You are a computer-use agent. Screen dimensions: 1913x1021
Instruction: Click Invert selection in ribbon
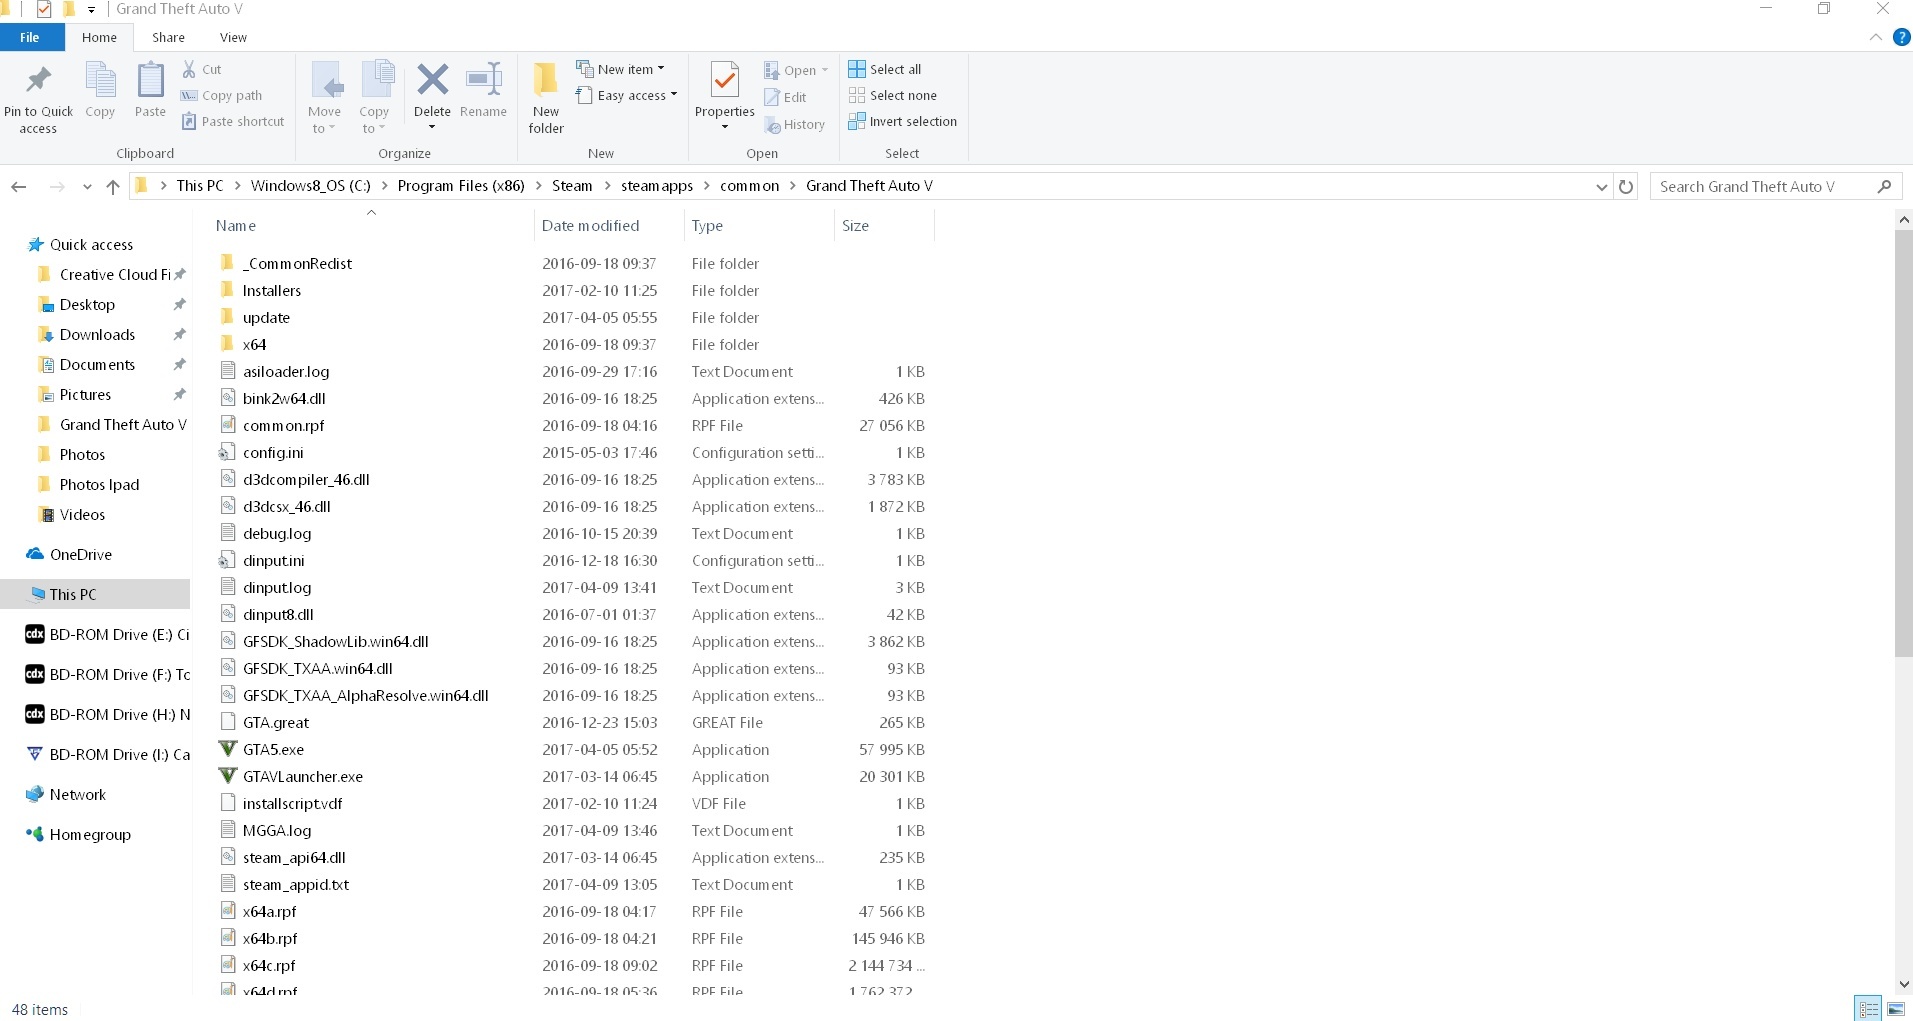click(903, 121)
